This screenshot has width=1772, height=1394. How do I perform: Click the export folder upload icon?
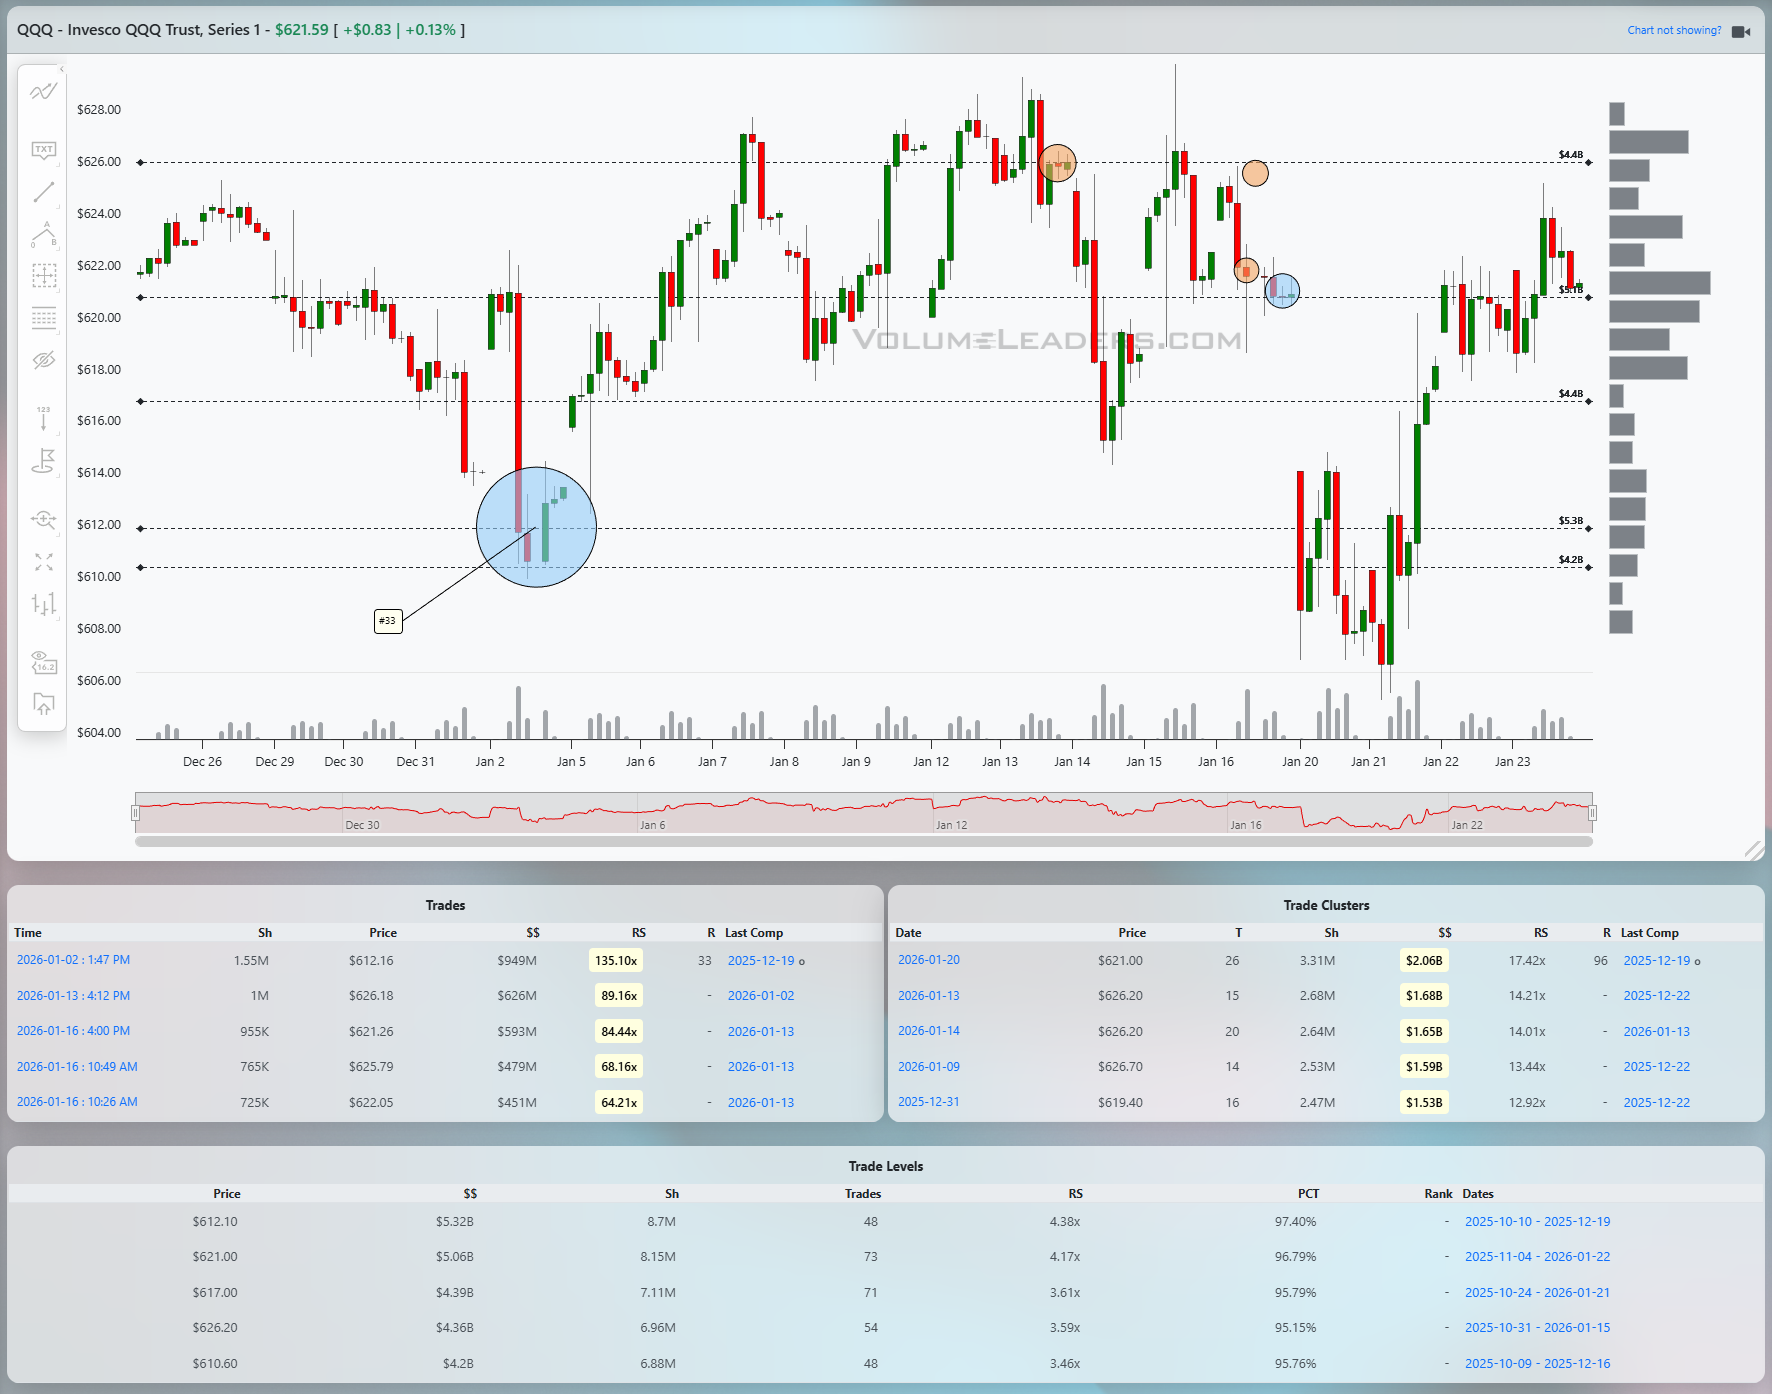pos(43,704)
